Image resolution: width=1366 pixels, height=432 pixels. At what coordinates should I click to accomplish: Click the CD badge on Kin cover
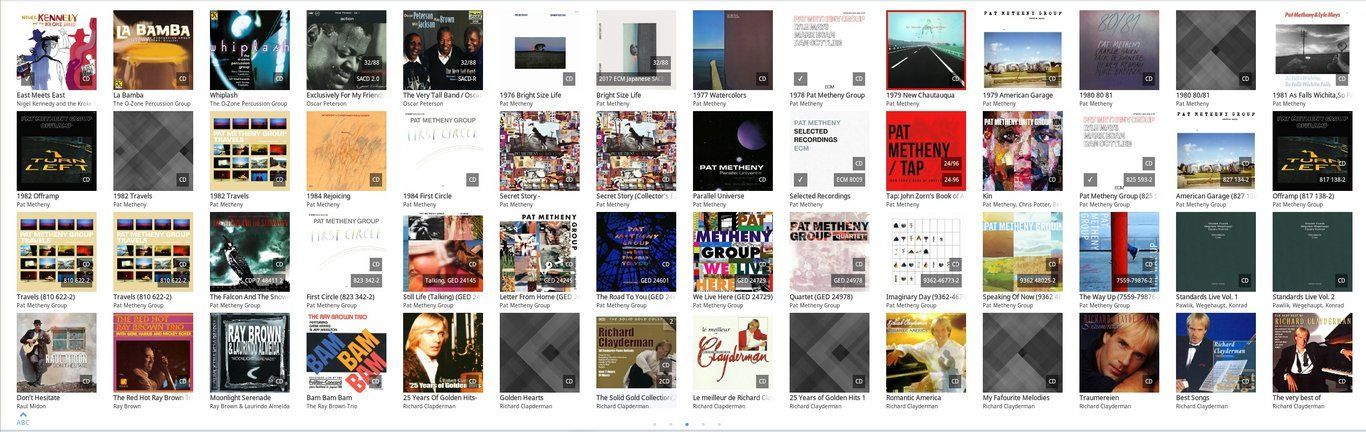[x=1052, y=179]
